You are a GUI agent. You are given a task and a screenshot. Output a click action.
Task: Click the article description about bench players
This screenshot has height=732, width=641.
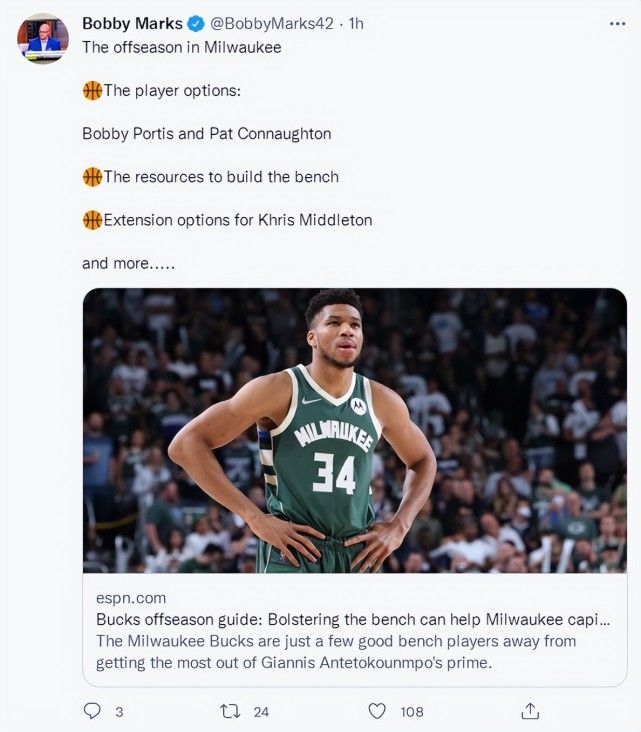336,651
